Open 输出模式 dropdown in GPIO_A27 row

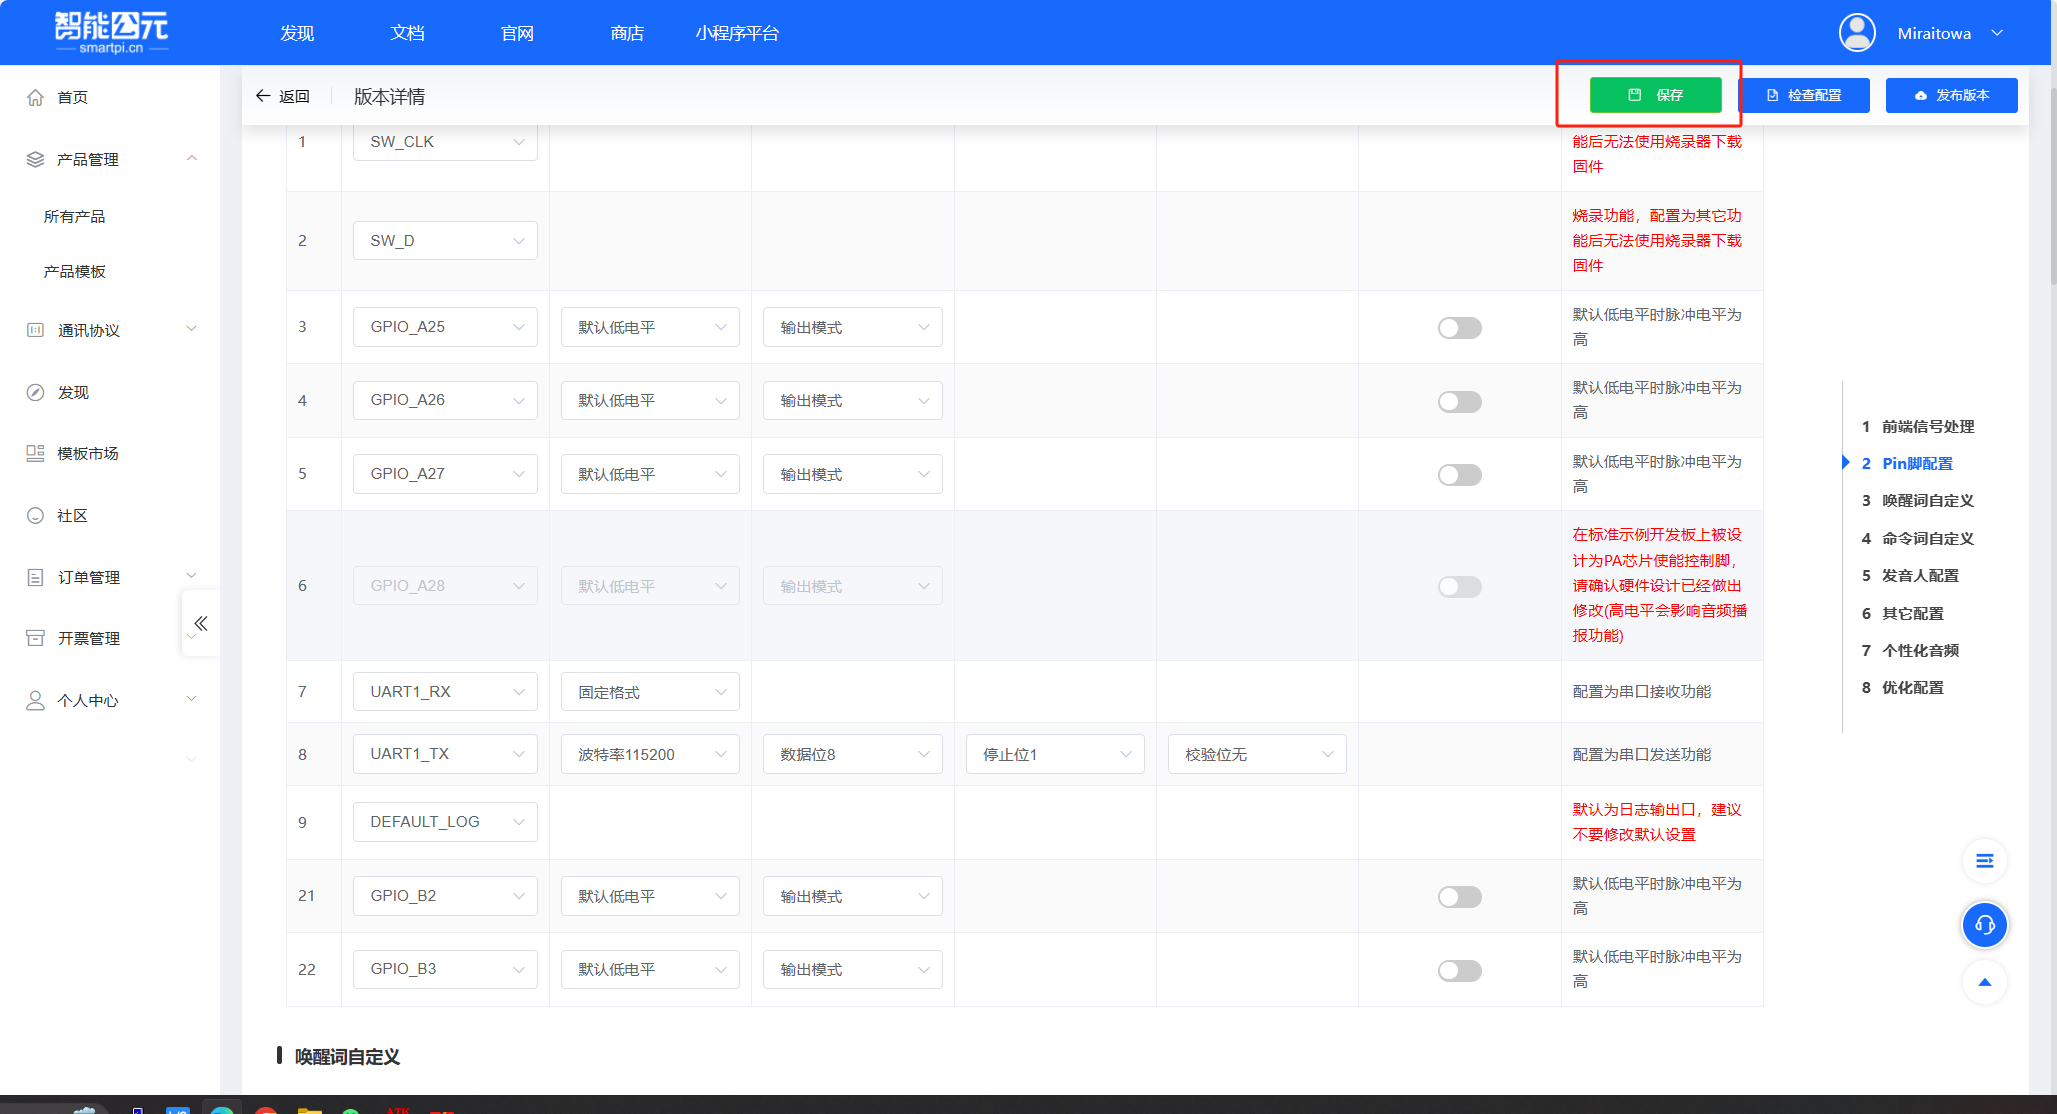(853, 474)
